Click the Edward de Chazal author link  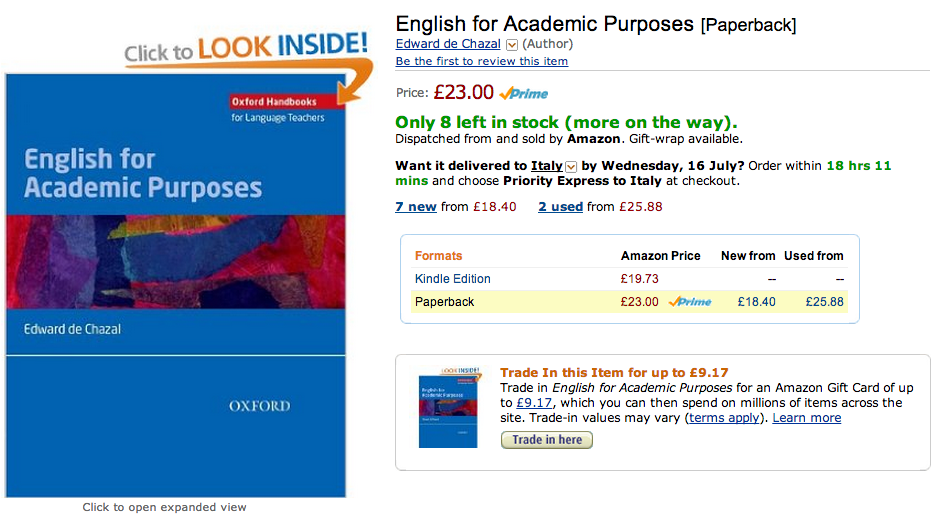tap(448, 44)
